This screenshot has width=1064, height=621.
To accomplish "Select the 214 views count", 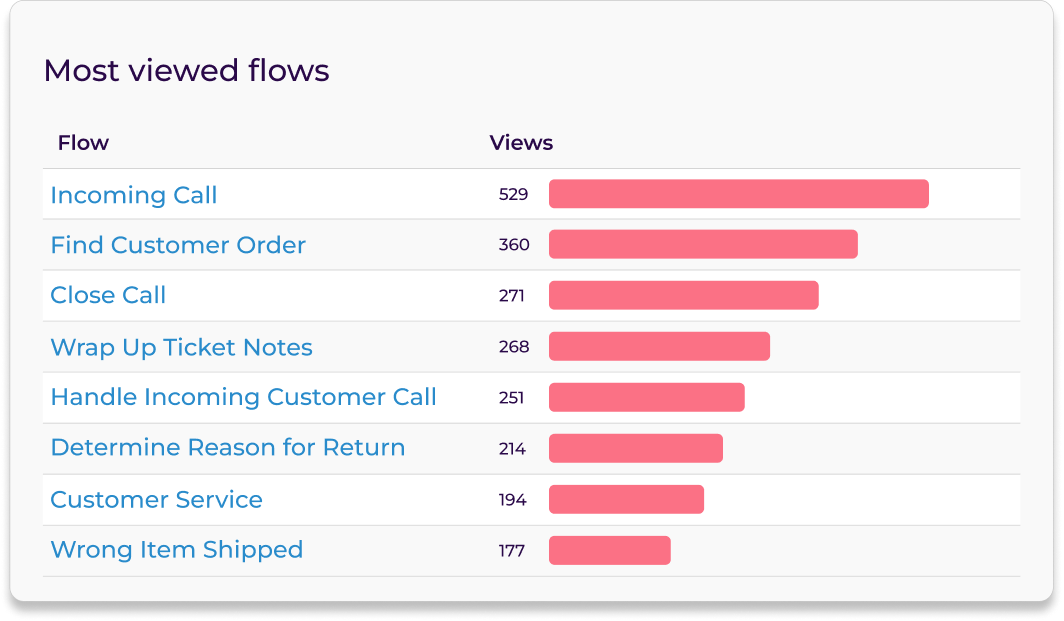I will (511, 447).
